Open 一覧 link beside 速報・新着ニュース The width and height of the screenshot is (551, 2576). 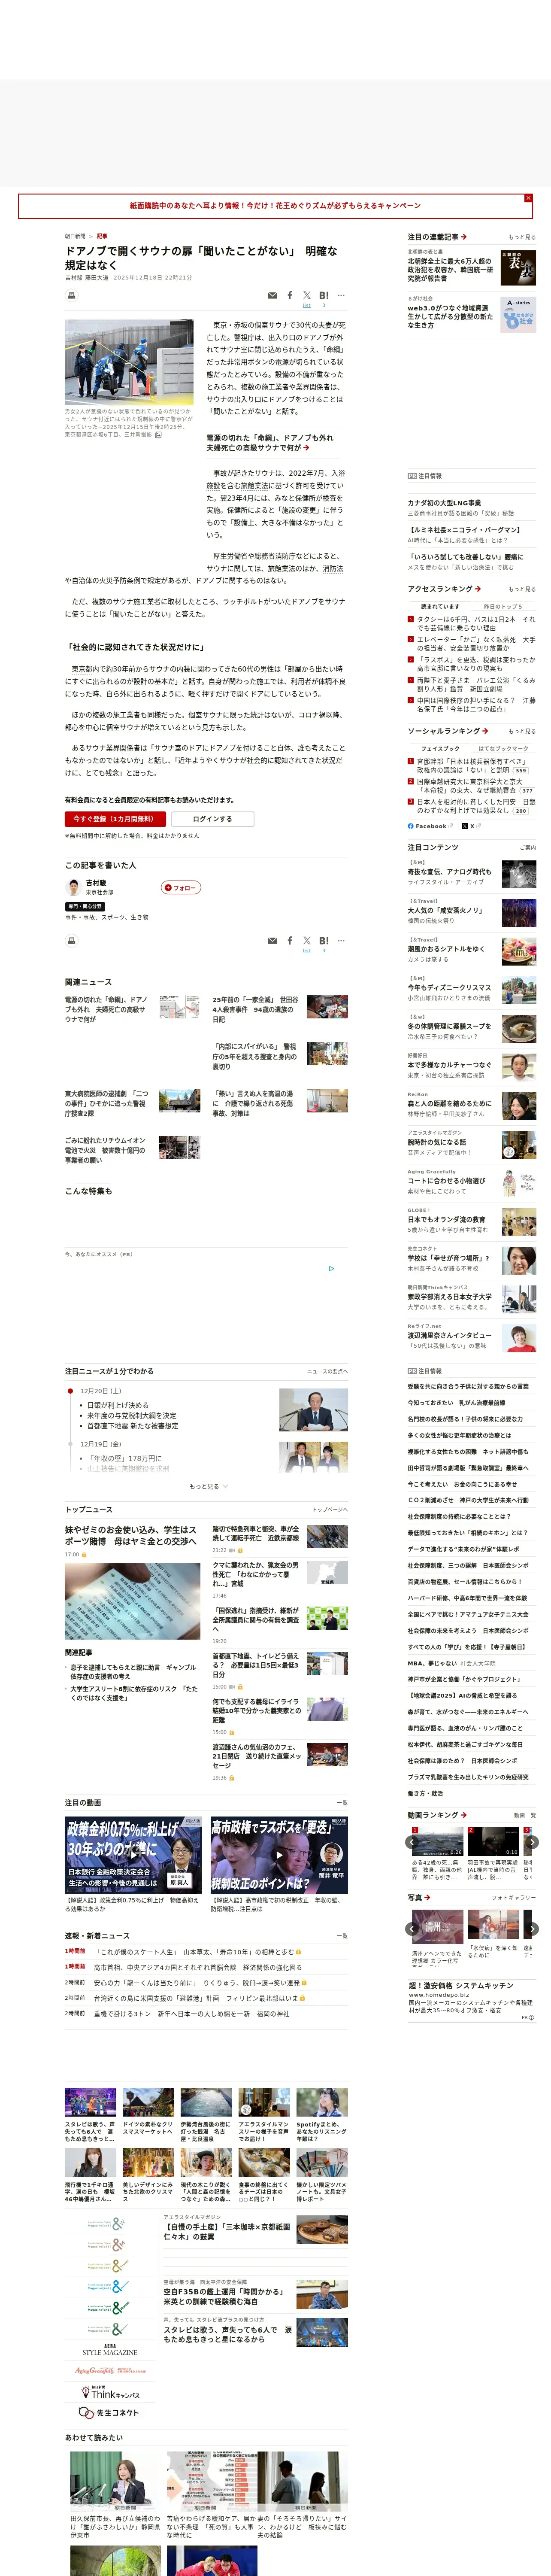click(343, 1936)
